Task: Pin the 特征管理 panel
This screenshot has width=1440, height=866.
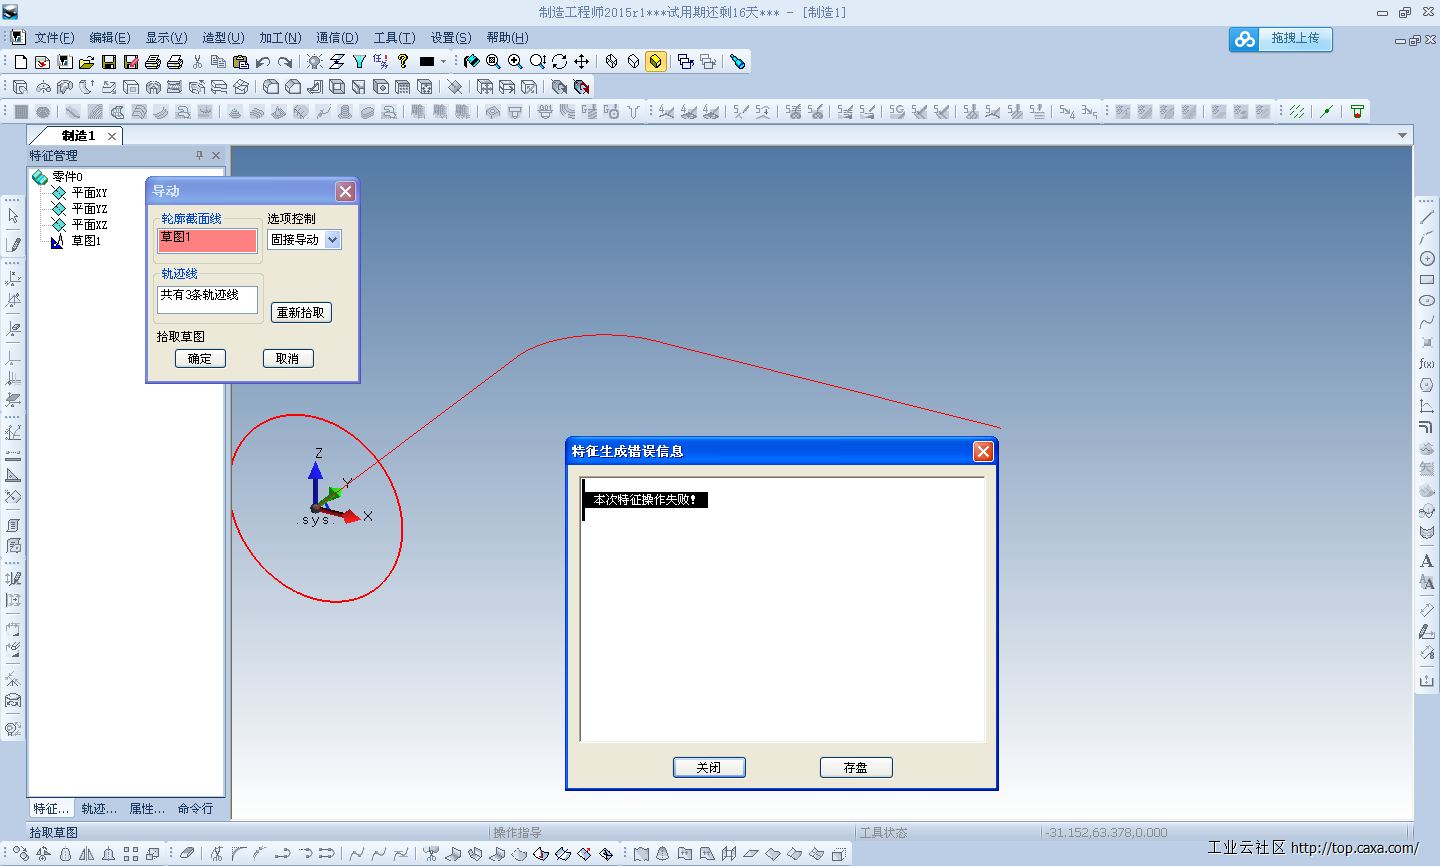Action: coord(199,155)
